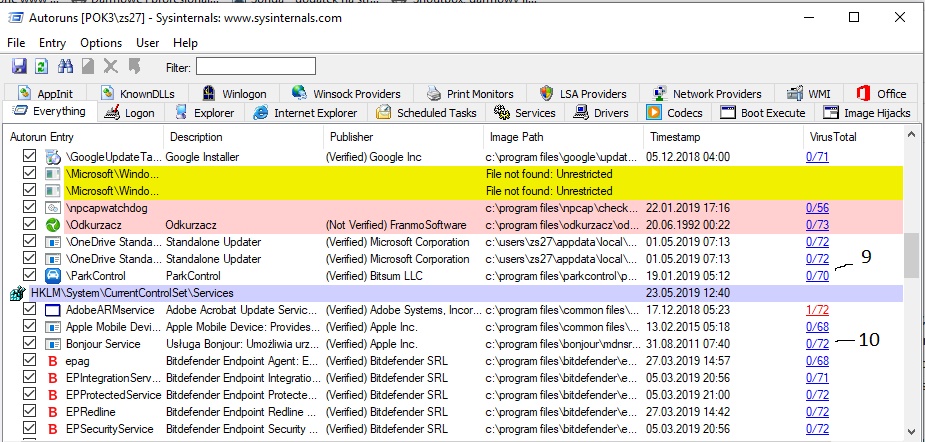This screenshot has height=442, width=925.
Task: Uncheck the AdobeARMservice checkbox
Action: click(x=29, y=310)
